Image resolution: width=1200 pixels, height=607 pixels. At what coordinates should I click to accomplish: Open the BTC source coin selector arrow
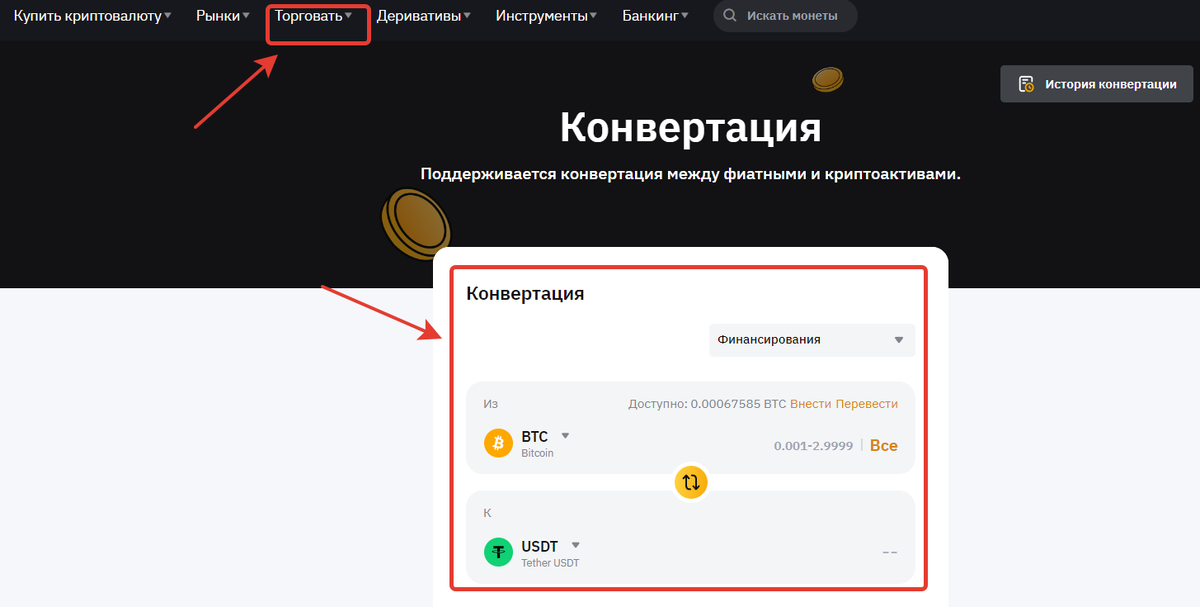click(565, 436)
